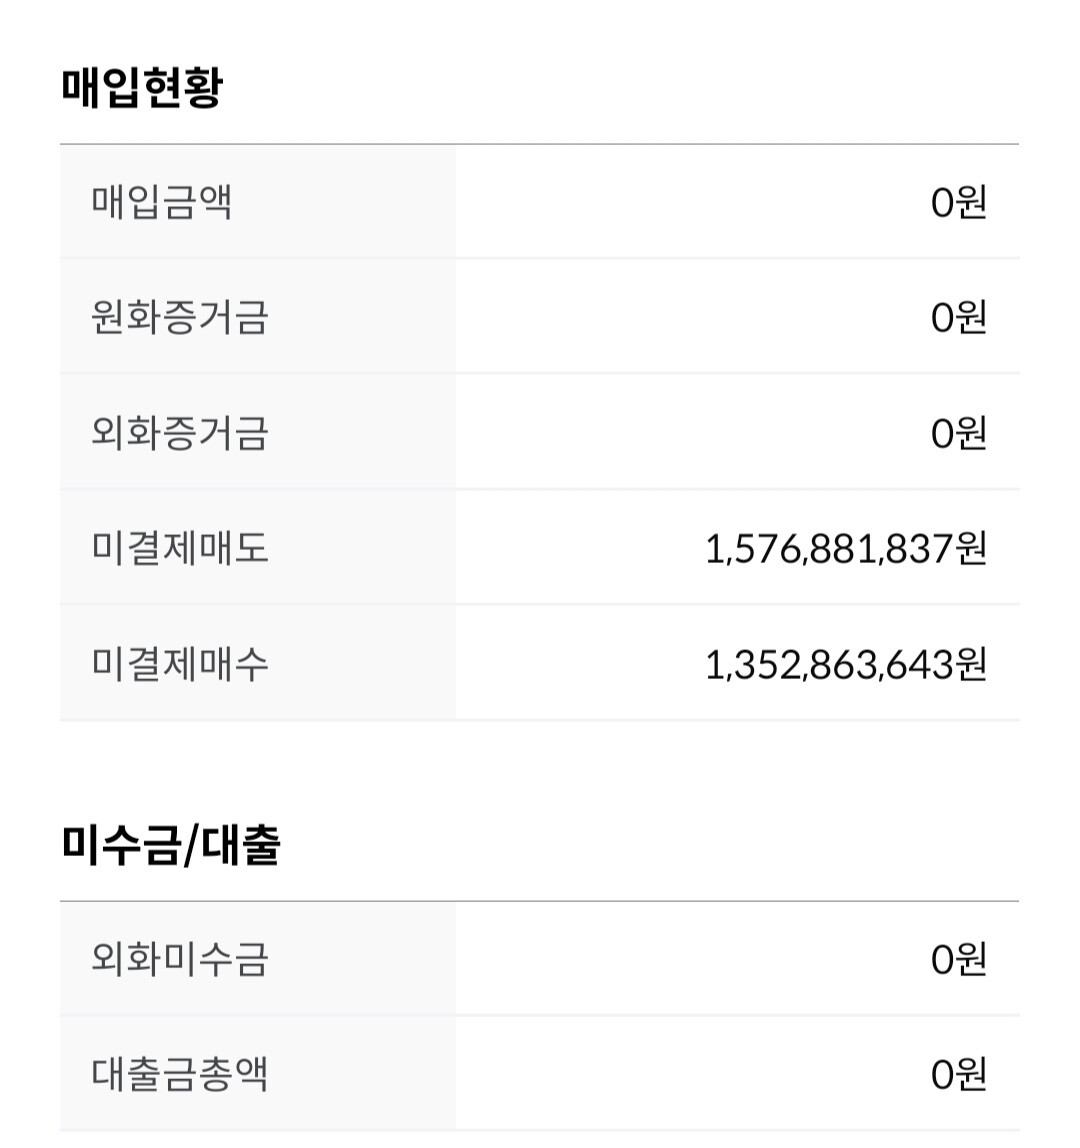
Task: Click the 1,352,863,643원 unsettled buy amount
Action: 846,664
